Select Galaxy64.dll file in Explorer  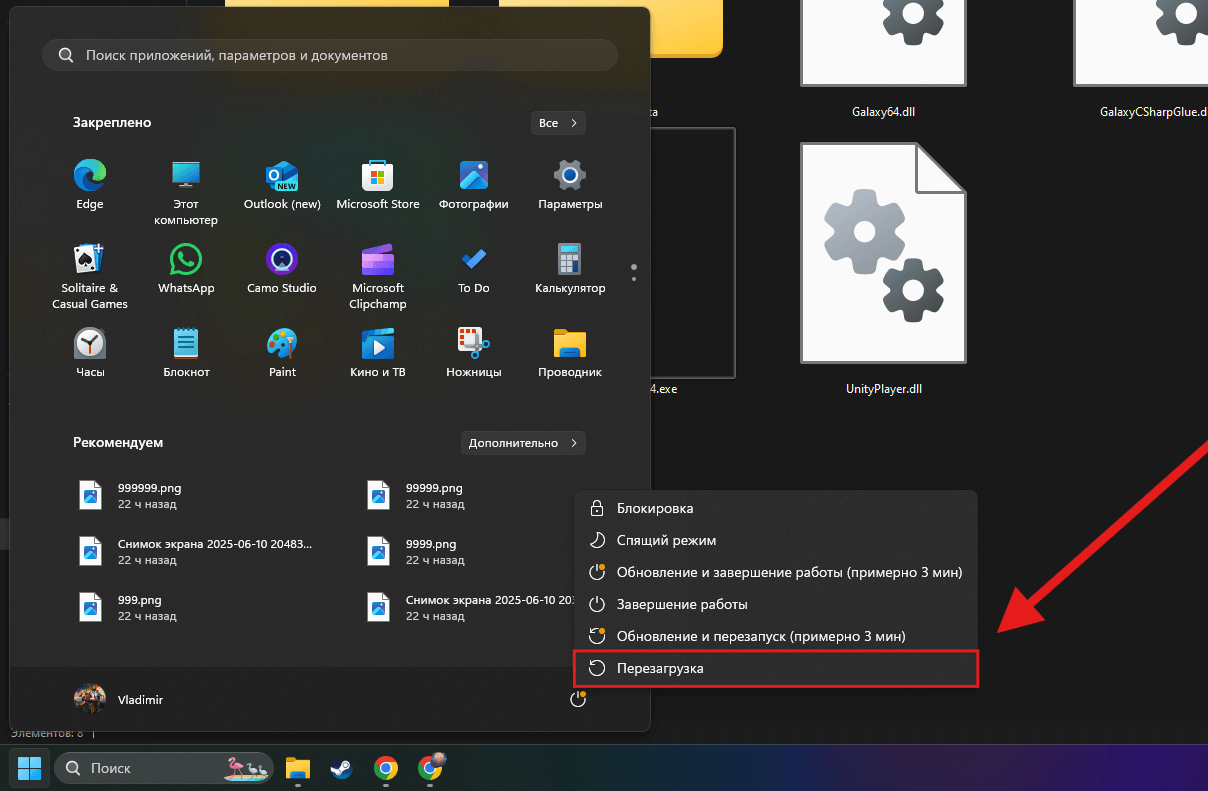(x=883, y=60)
